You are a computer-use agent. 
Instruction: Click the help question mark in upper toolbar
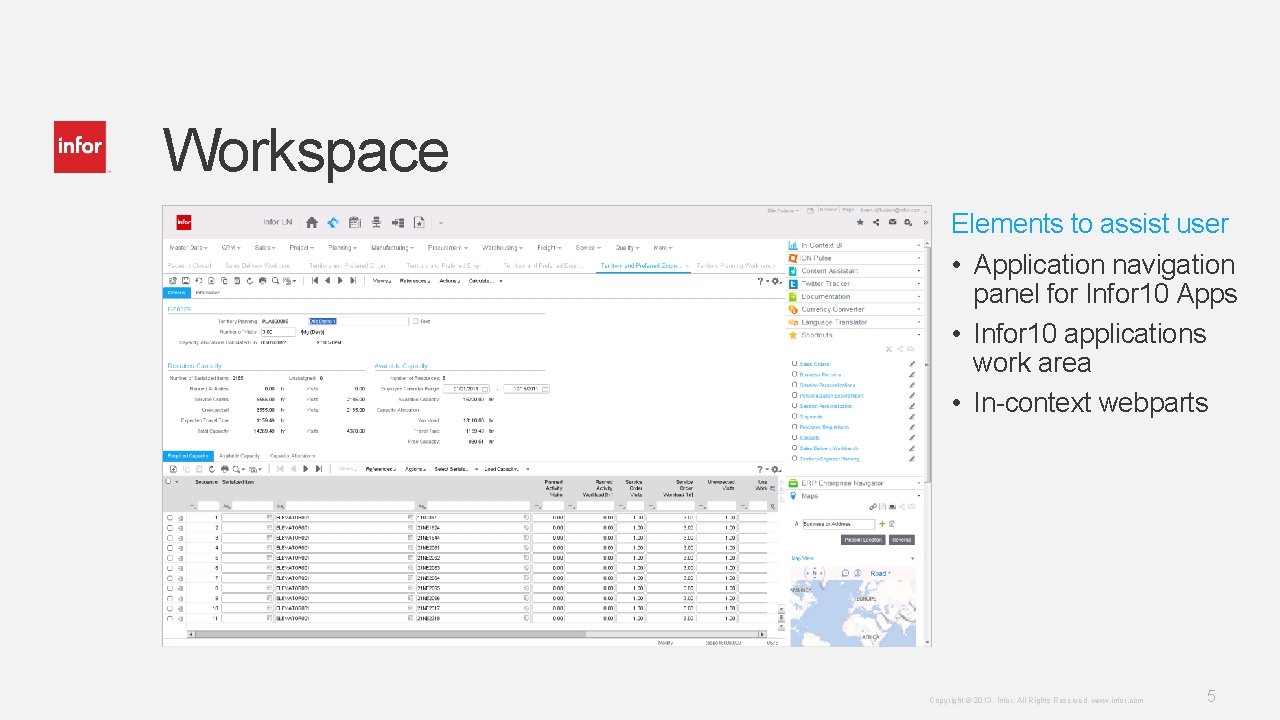pyautogui.click(x=762, y=281)
